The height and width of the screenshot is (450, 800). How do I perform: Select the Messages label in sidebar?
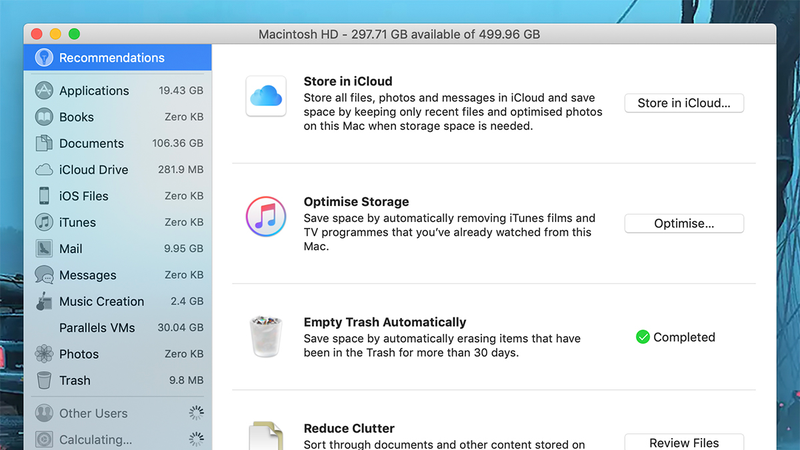click(x=88, y=275)
